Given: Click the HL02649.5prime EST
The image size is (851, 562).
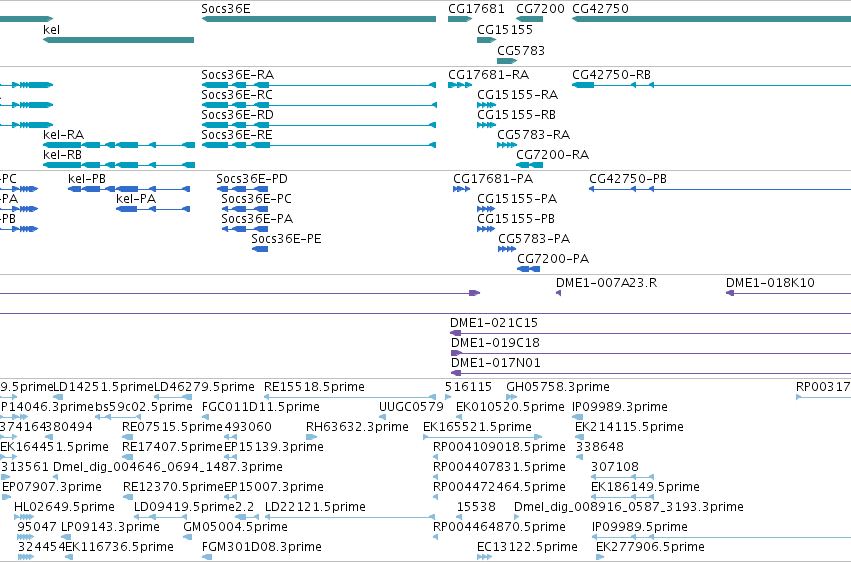Looking at the screenshot, I should click(x=22, y=518).
